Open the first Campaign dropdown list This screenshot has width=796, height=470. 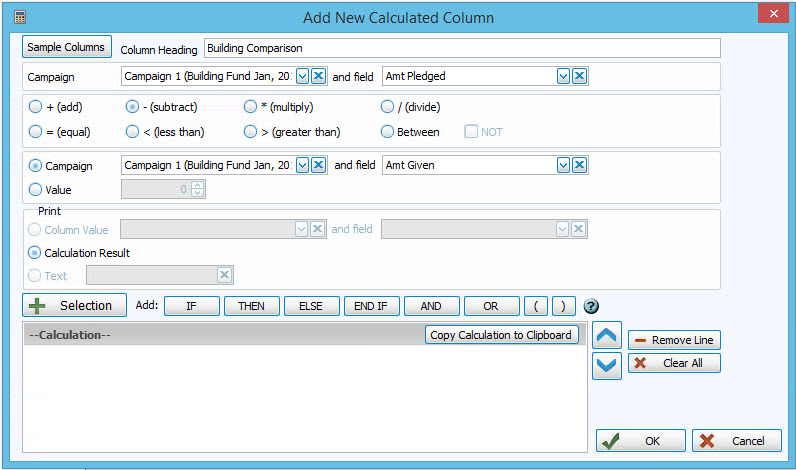pos(302,76)
